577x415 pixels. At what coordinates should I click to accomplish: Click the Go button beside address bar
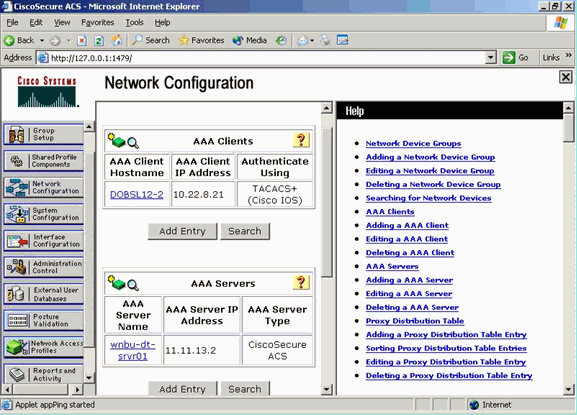(x=516, y=57)
